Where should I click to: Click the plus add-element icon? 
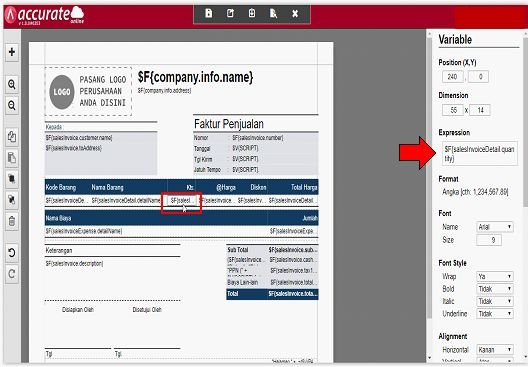(12, 52)
